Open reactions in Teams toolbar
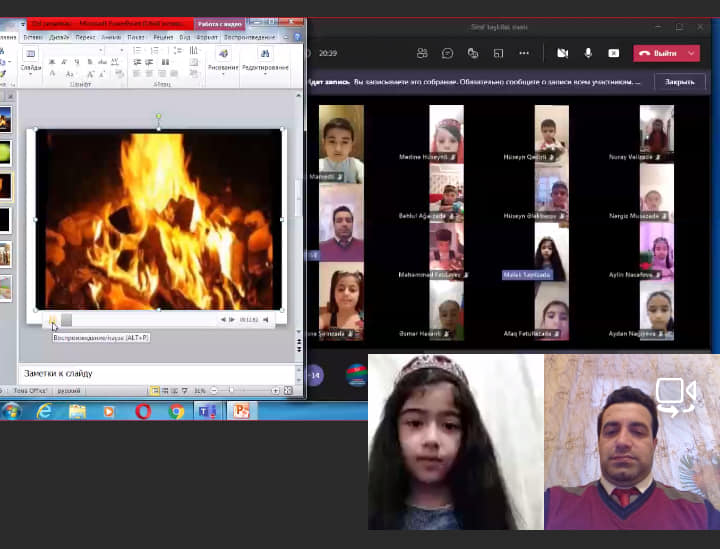Viewport: 720px width, 549px height. pos(472,53)
